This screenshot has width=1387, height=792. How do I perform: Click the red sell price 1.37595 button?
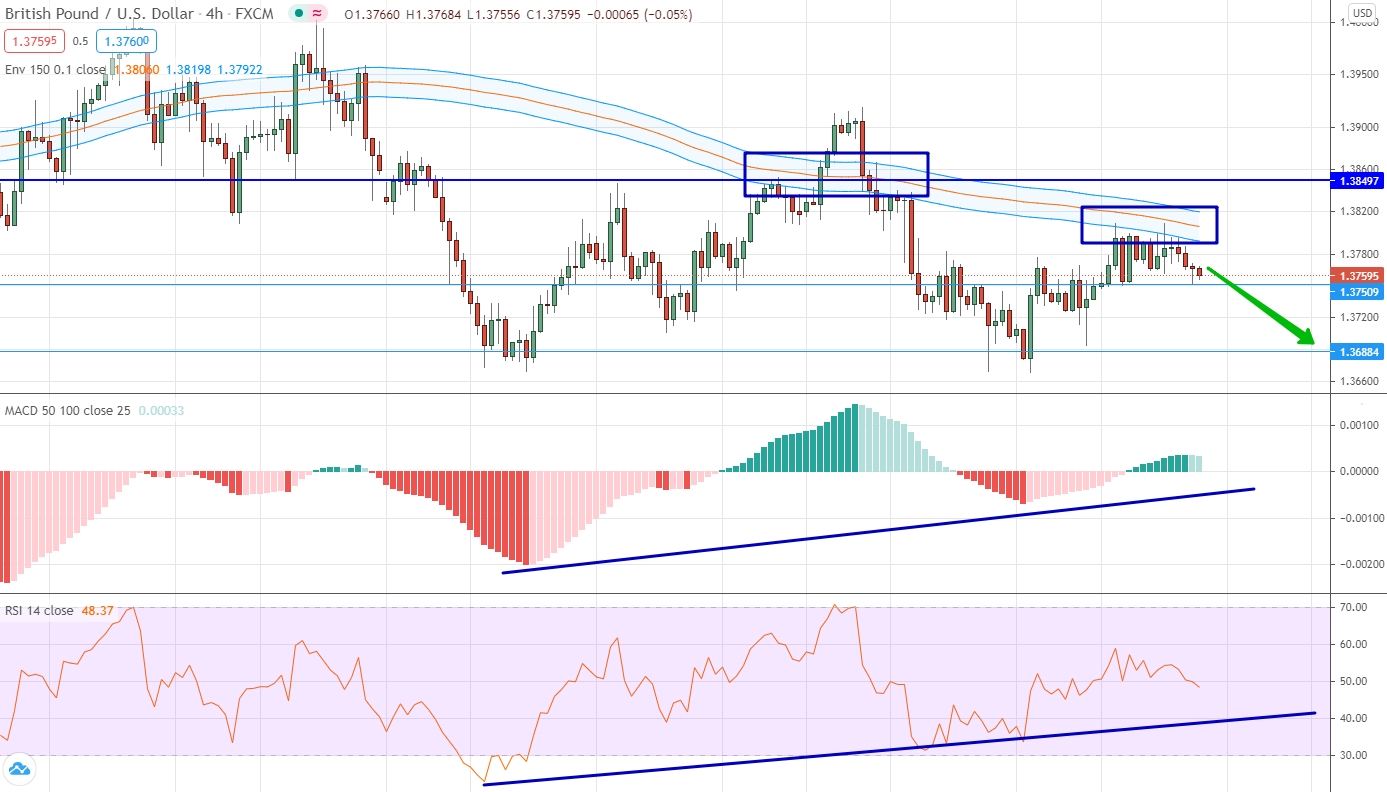[x=36, y=41]
